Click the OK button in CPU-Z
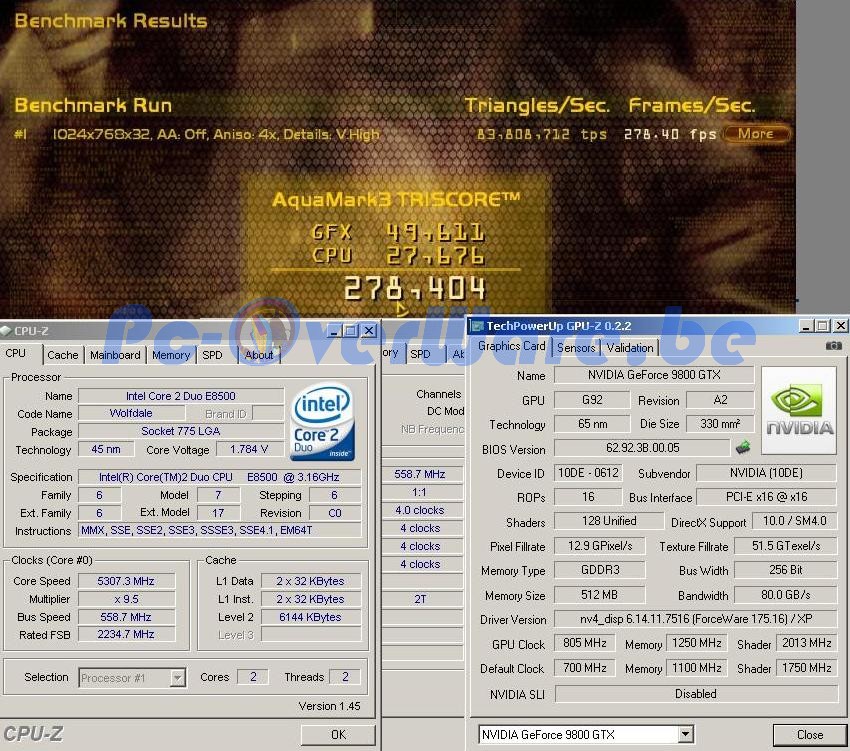The image size is (850, 751). 338,735
